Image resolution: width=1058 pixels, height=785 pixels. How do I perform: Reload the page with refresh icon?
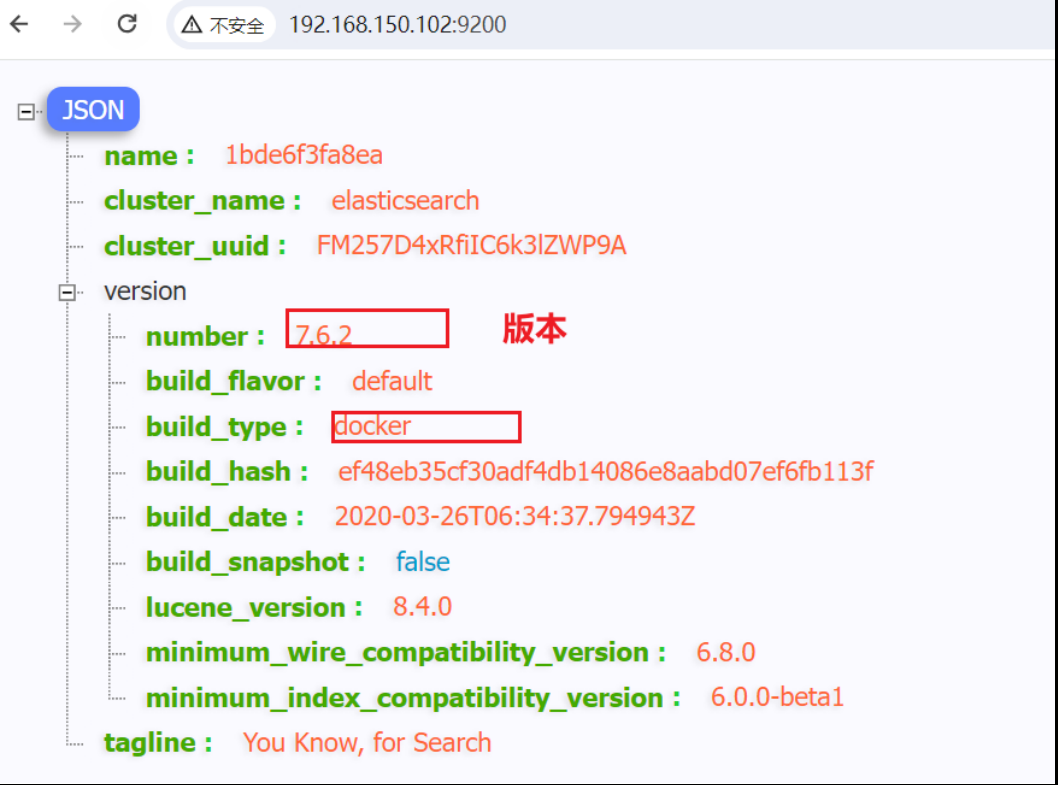pyautogui.click(x=127, y=24)
